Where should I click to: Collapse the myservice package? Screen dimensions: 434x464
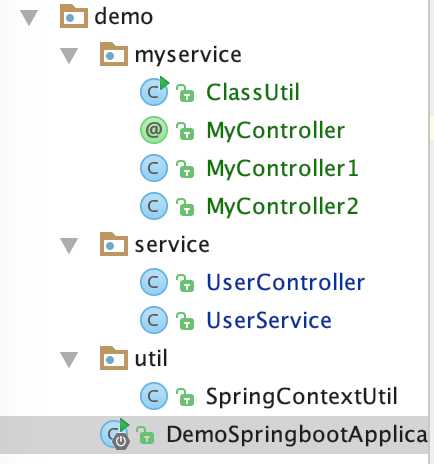point(69,55)
